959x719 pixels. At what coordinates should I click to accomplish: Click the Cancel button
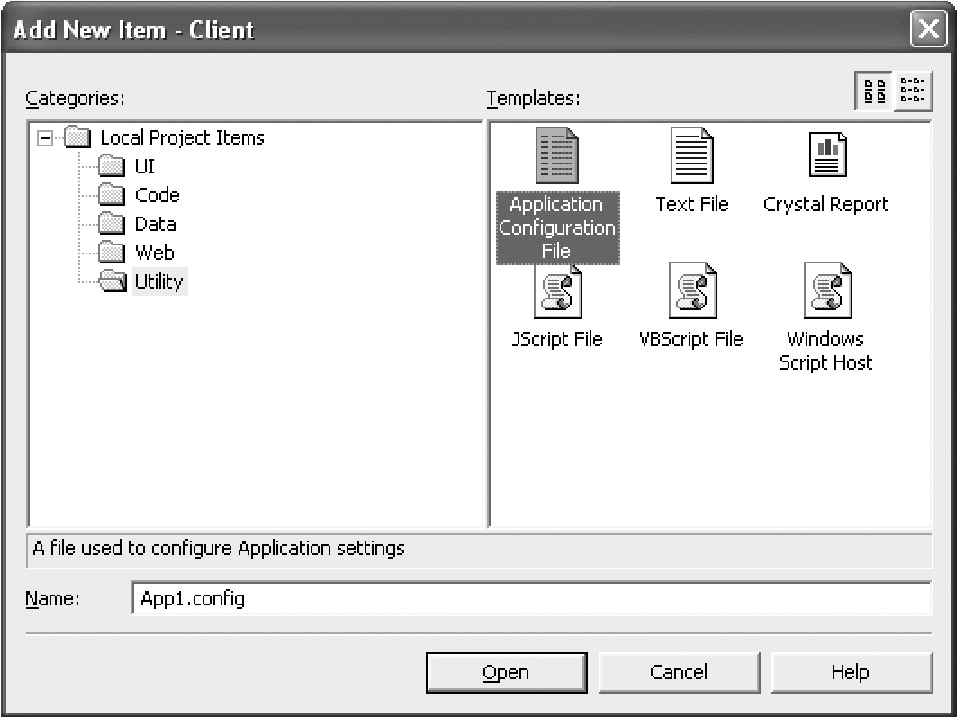click(x=678, y=673)
